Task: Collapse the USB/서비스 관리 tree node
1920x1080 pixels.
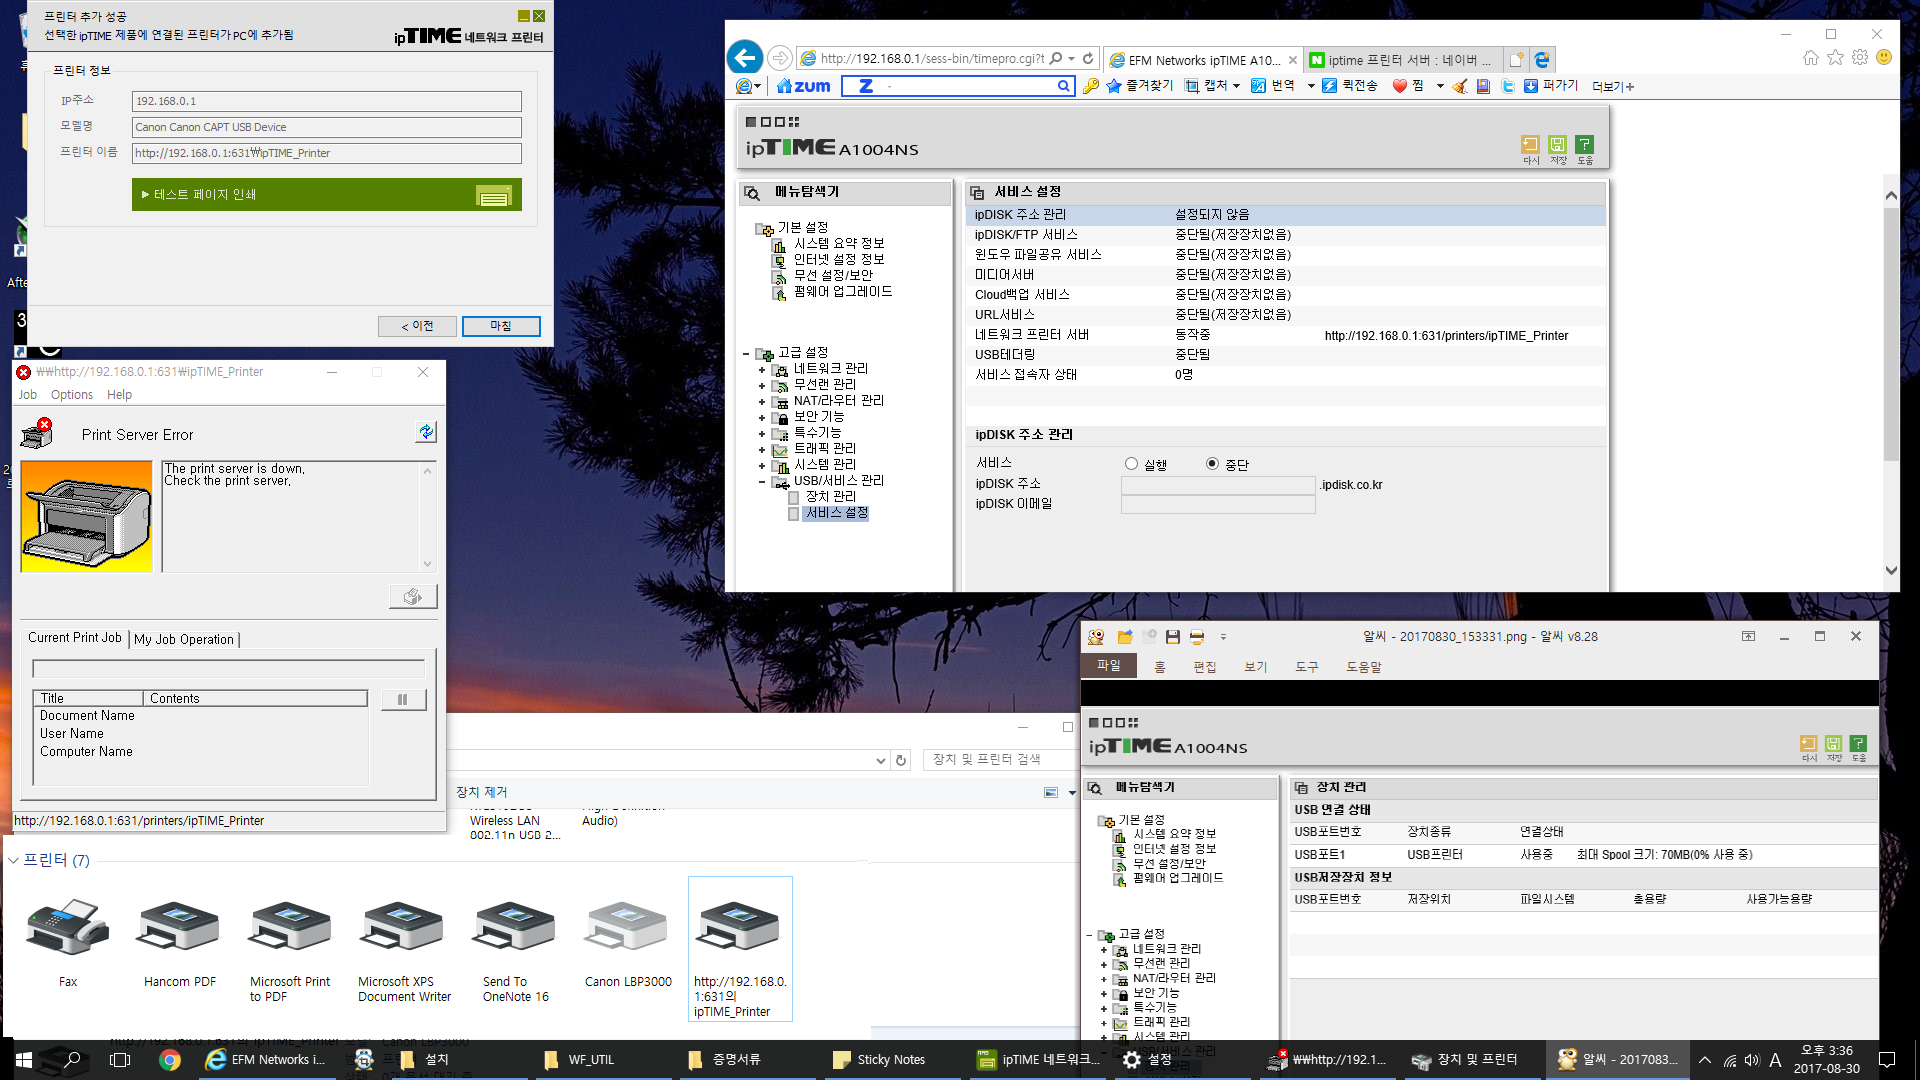Action: coord(762,482)
